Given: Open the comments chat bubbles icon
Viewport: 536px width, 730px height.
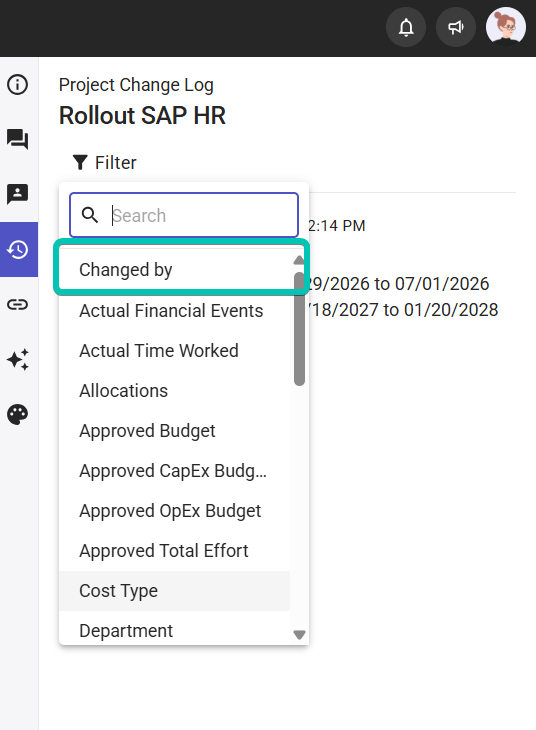Looking at the screenshot, I should (18, 139).
